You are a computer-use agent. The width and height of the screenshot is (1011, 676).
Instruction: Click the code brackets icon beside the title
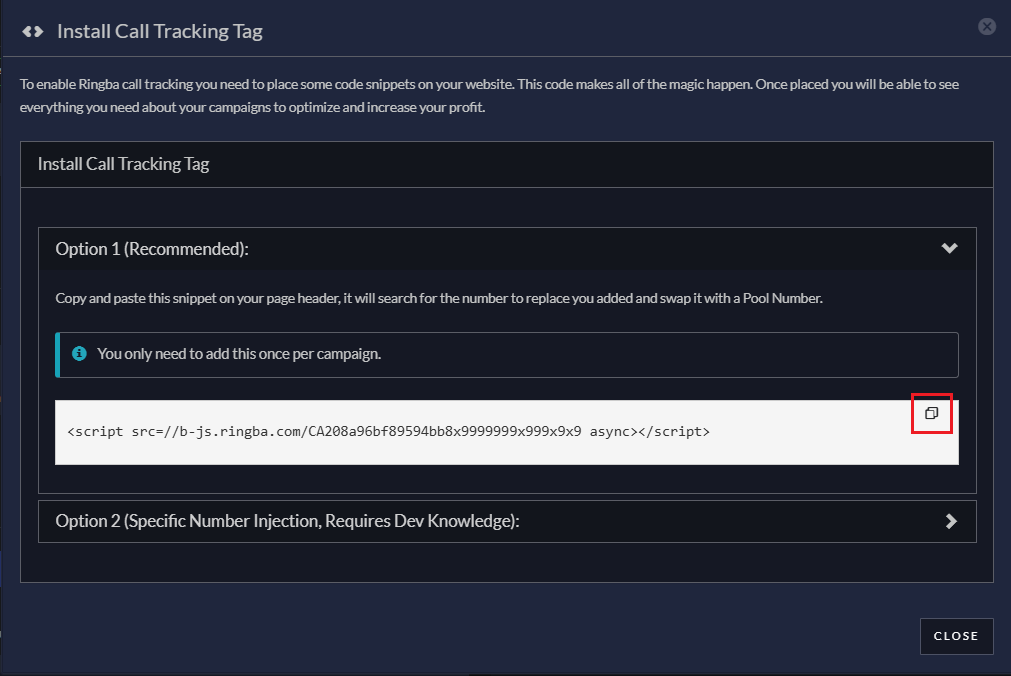(32, 32)
